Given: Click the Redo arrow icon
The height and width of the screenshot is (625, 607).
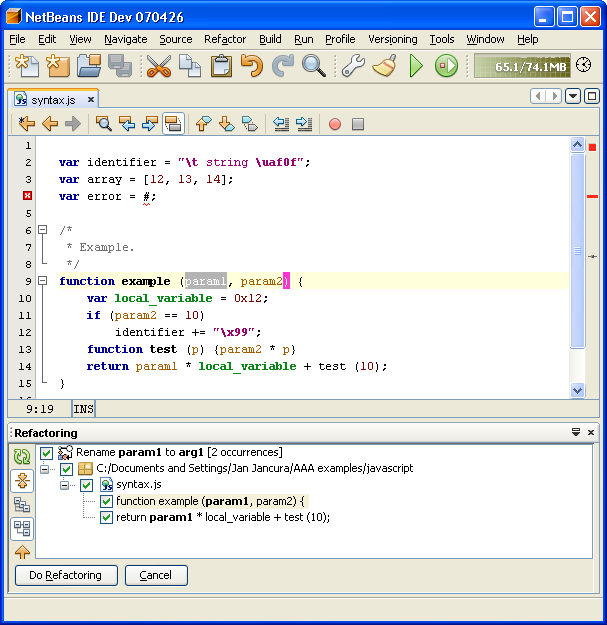Looking at the screenshot, I should tap(283, 66).
